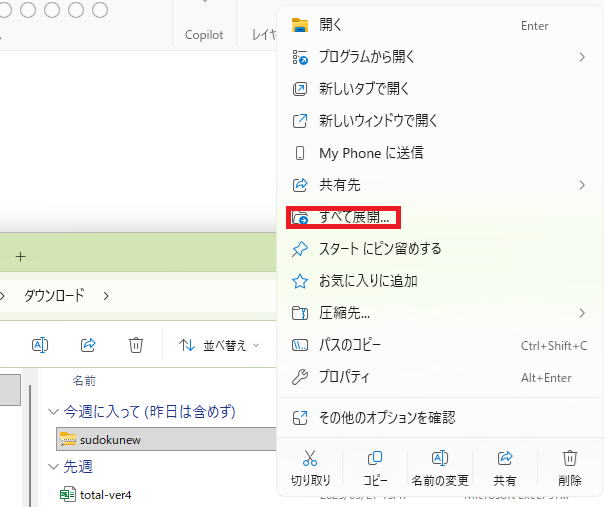The height and width of the screenshot is (507, 604).
Task: Click その他のオプションを確認 menu entry
Action: [386, 417]
